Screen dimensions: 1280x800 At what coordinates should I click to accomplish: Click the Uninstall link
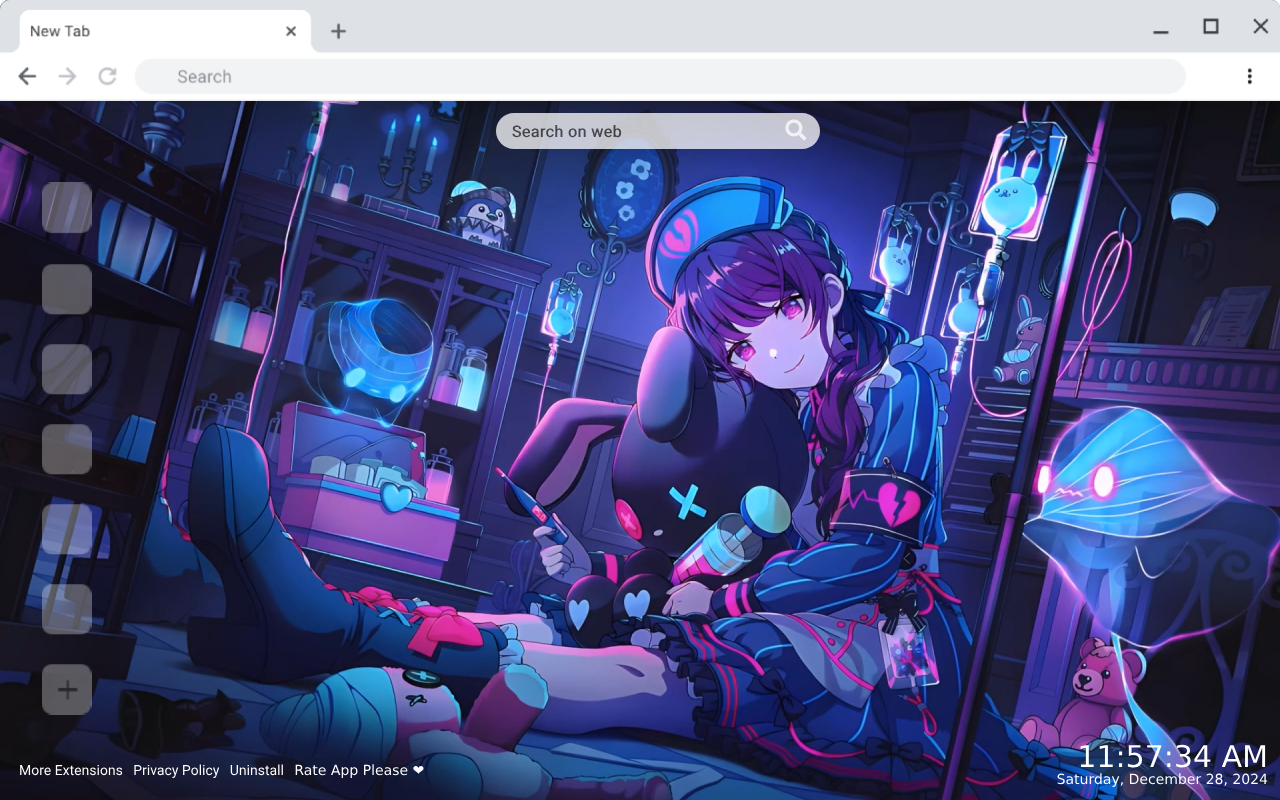(256, 770)
